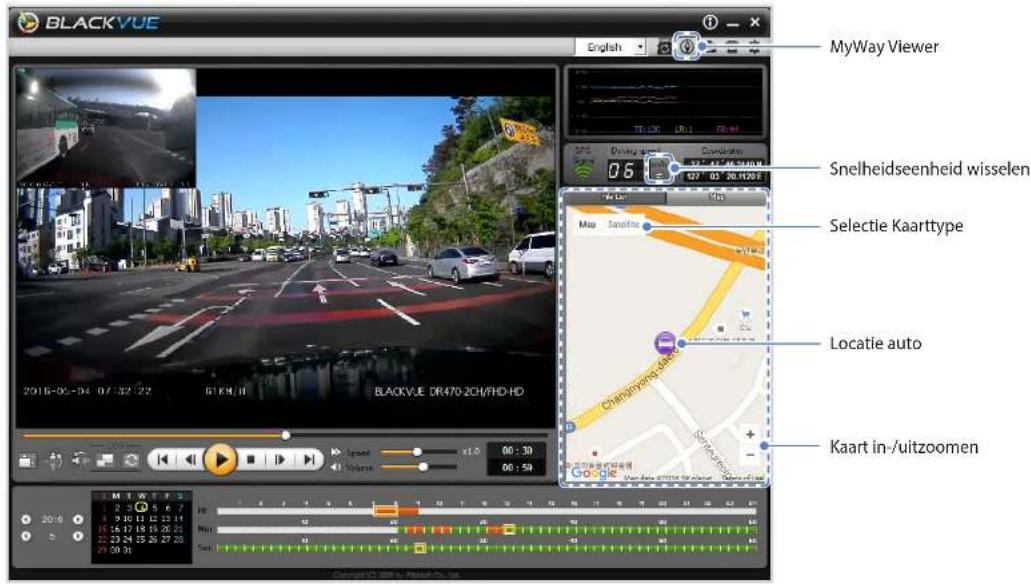Image resolution: width=1031 pixels, height=584 pixels.
Task: Go to next month arrow
Action: tap(78, 536)
